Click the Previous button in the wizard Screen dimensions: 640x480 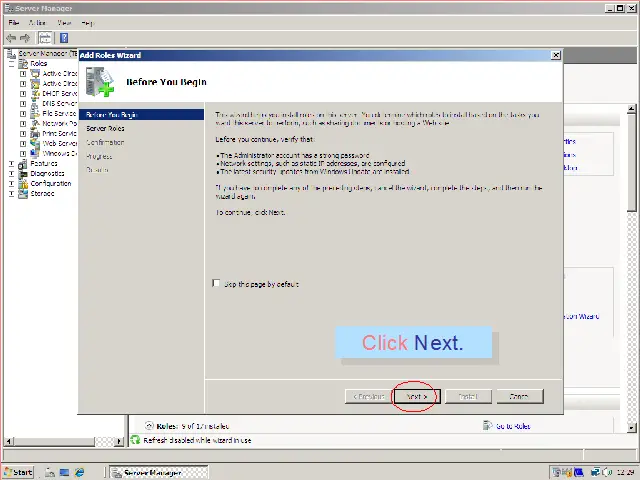tap(369, 396)
